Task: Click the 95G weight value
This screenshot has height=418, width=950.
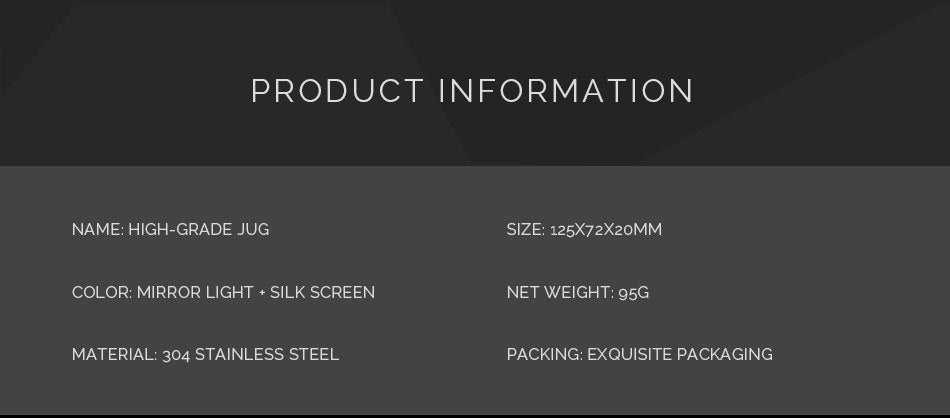Action: pyautogui.click(x=634, y=293)
